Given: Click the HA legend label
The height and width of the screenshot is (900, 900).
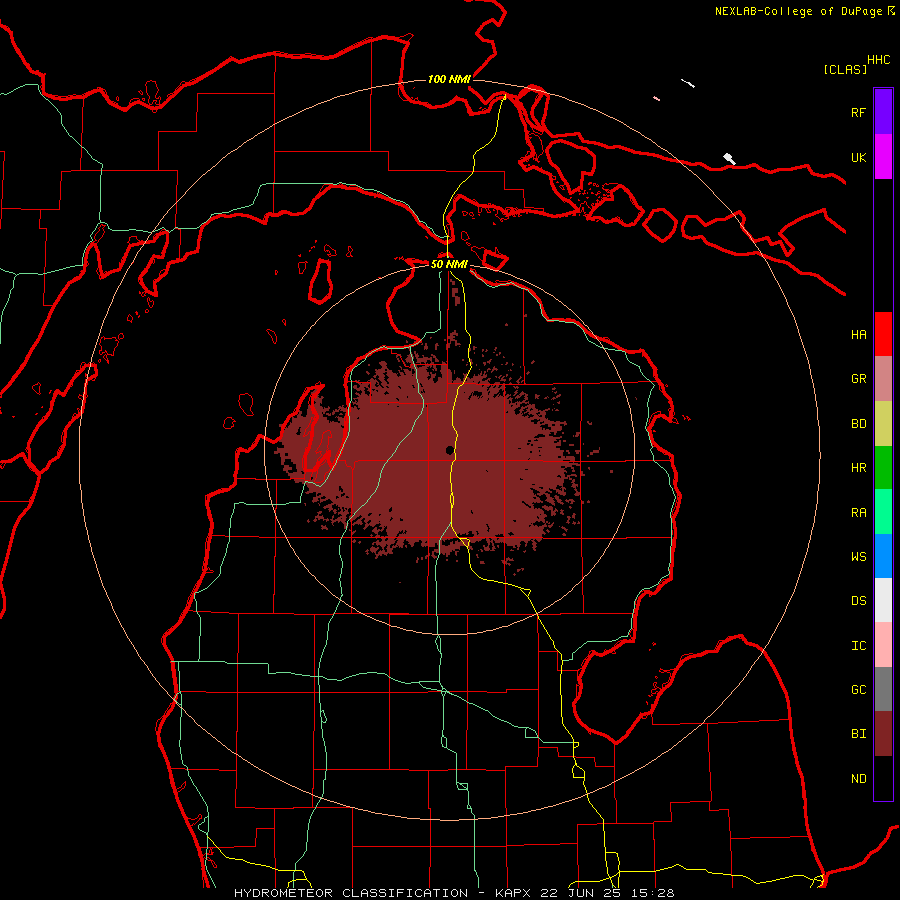Looking at the screenshot, I should (858, 334).
